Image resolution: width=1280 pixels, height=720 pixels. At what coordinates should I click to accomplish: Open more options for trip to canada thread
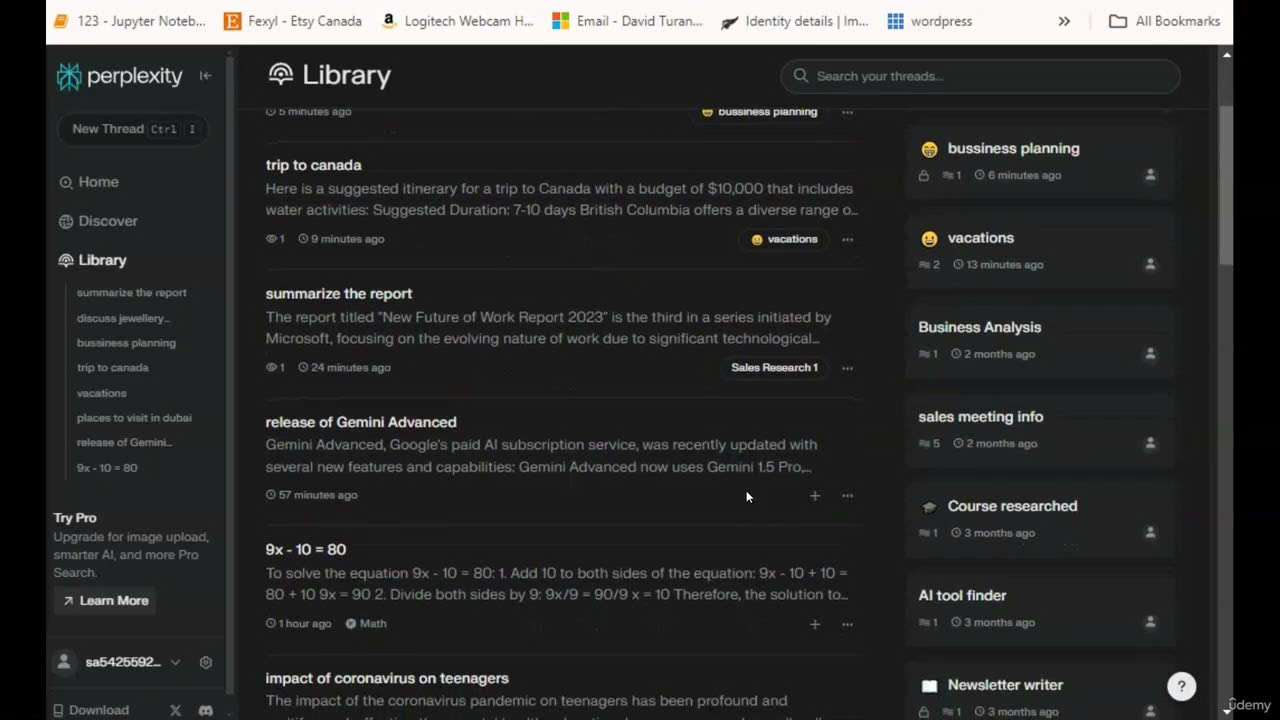tap(848, 240)
